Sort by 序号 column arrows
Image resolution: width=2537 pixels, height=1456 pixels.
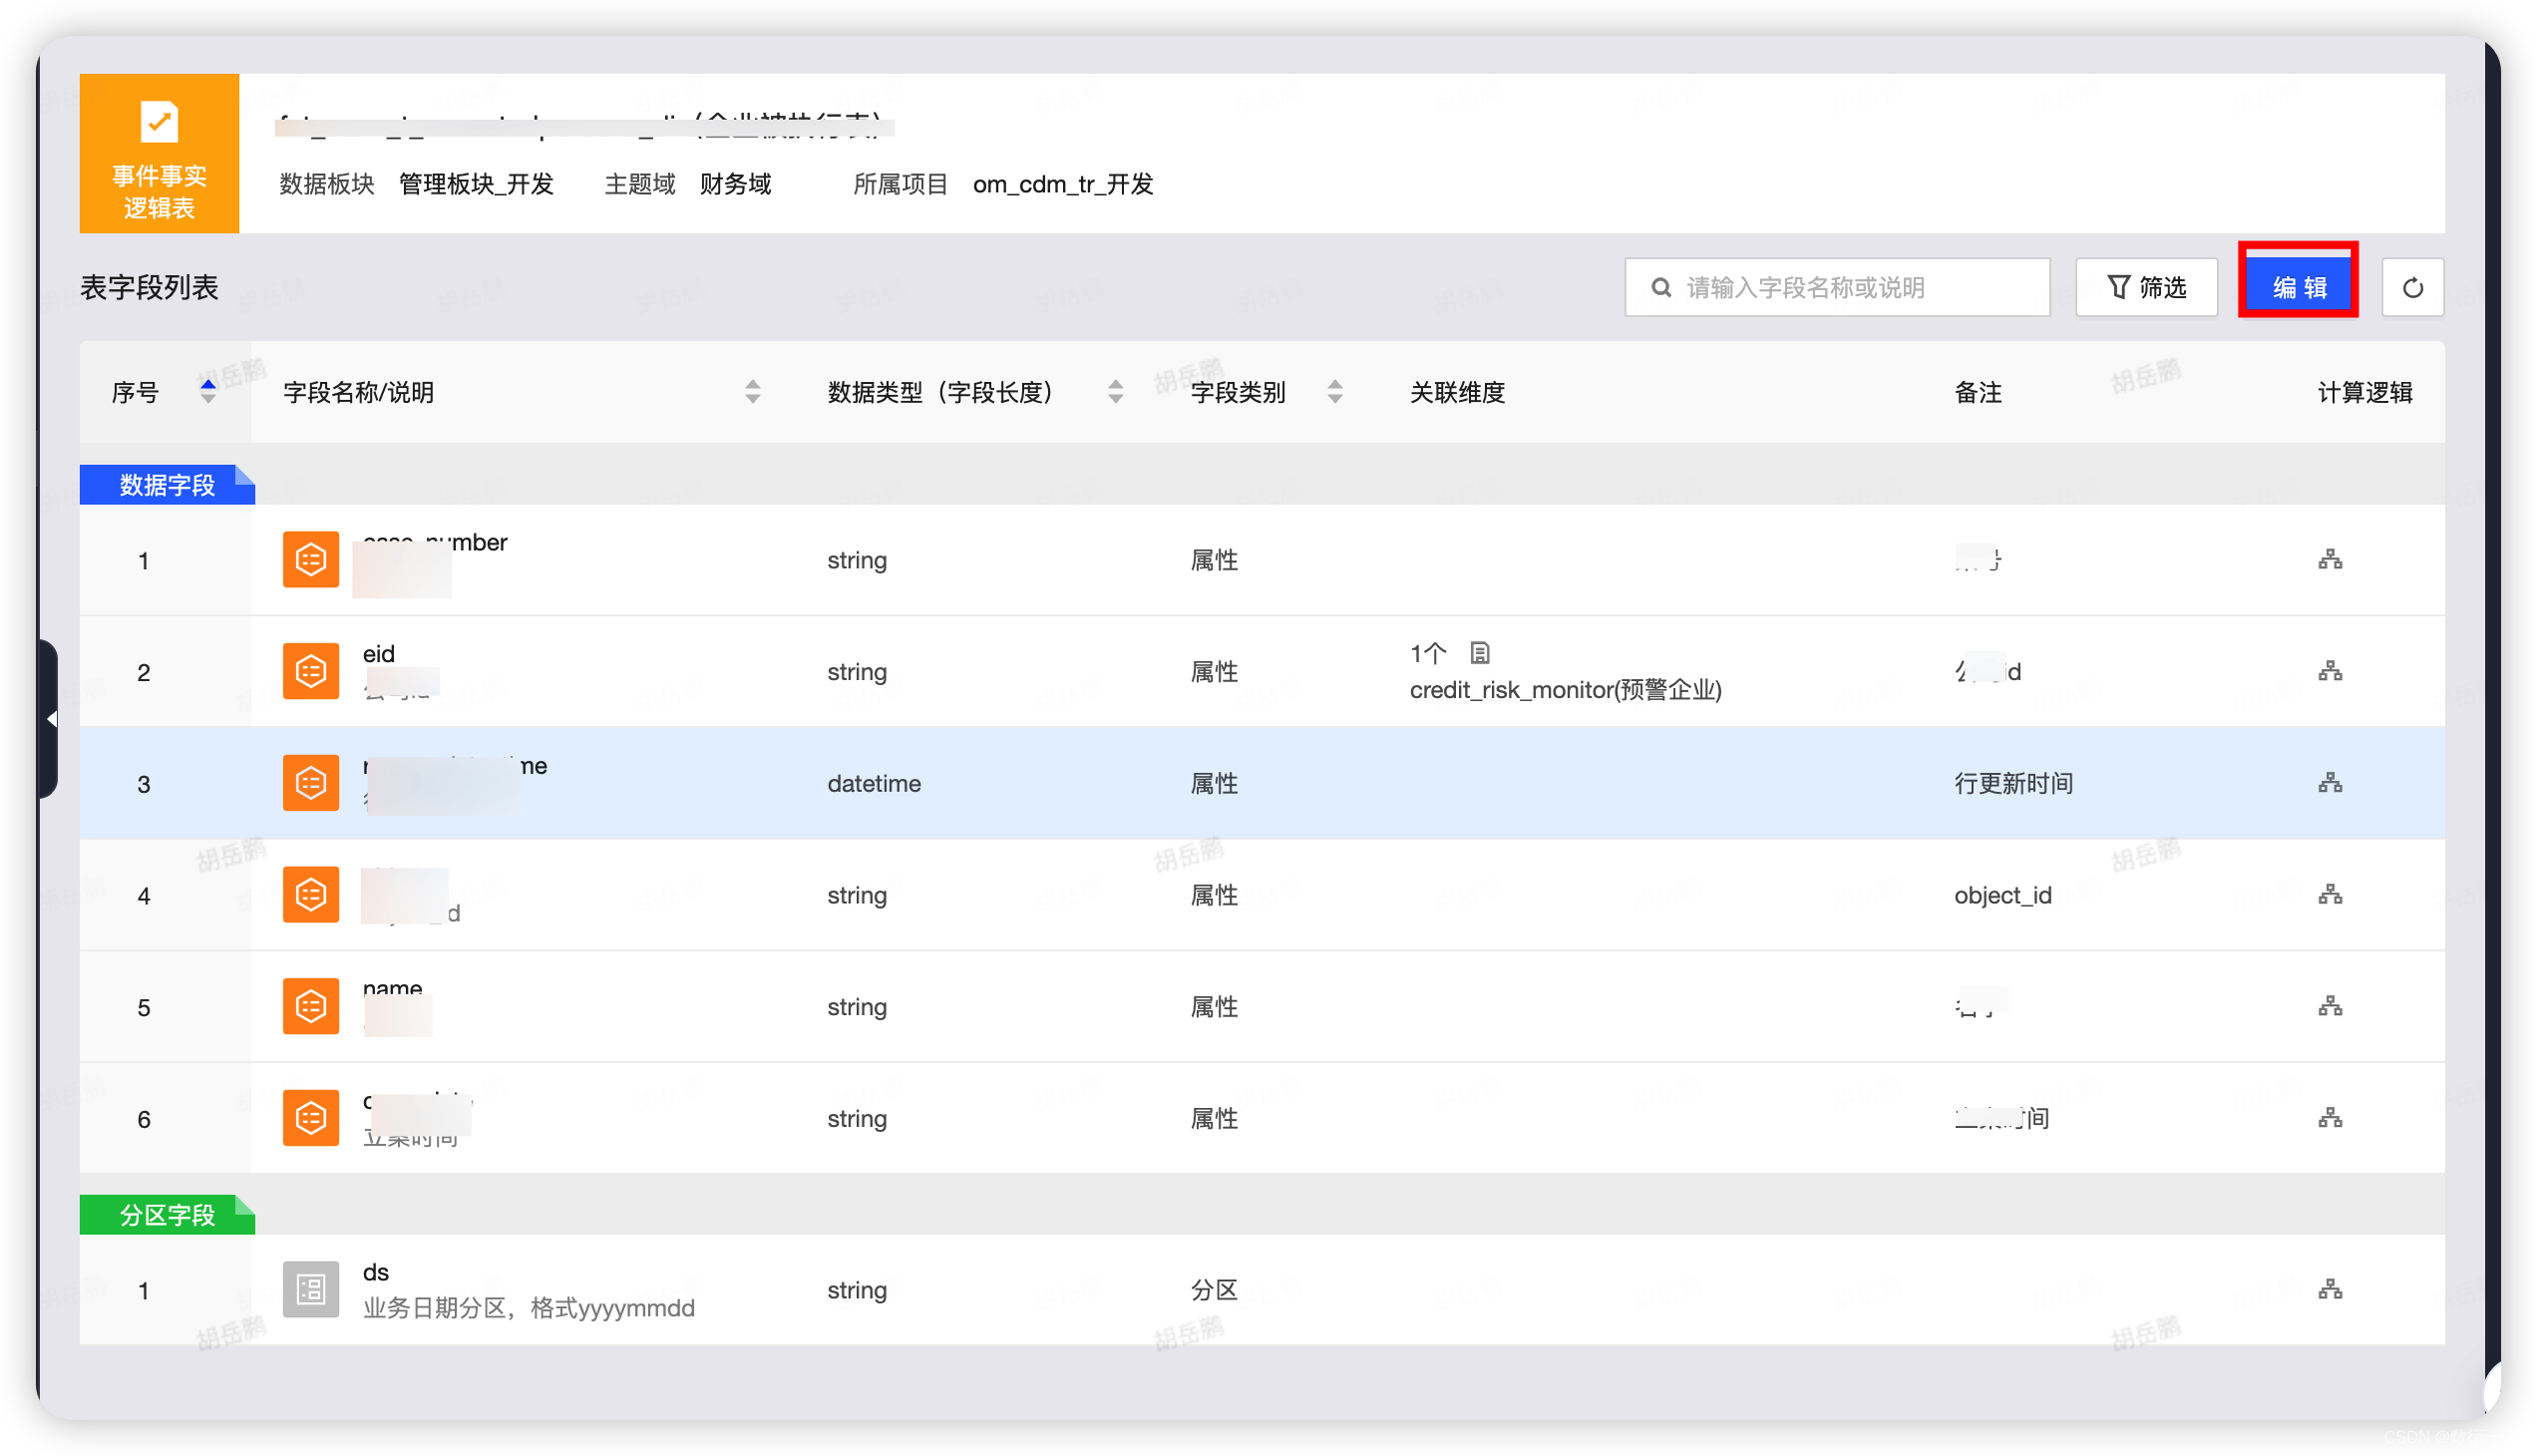tap(208, 391)
